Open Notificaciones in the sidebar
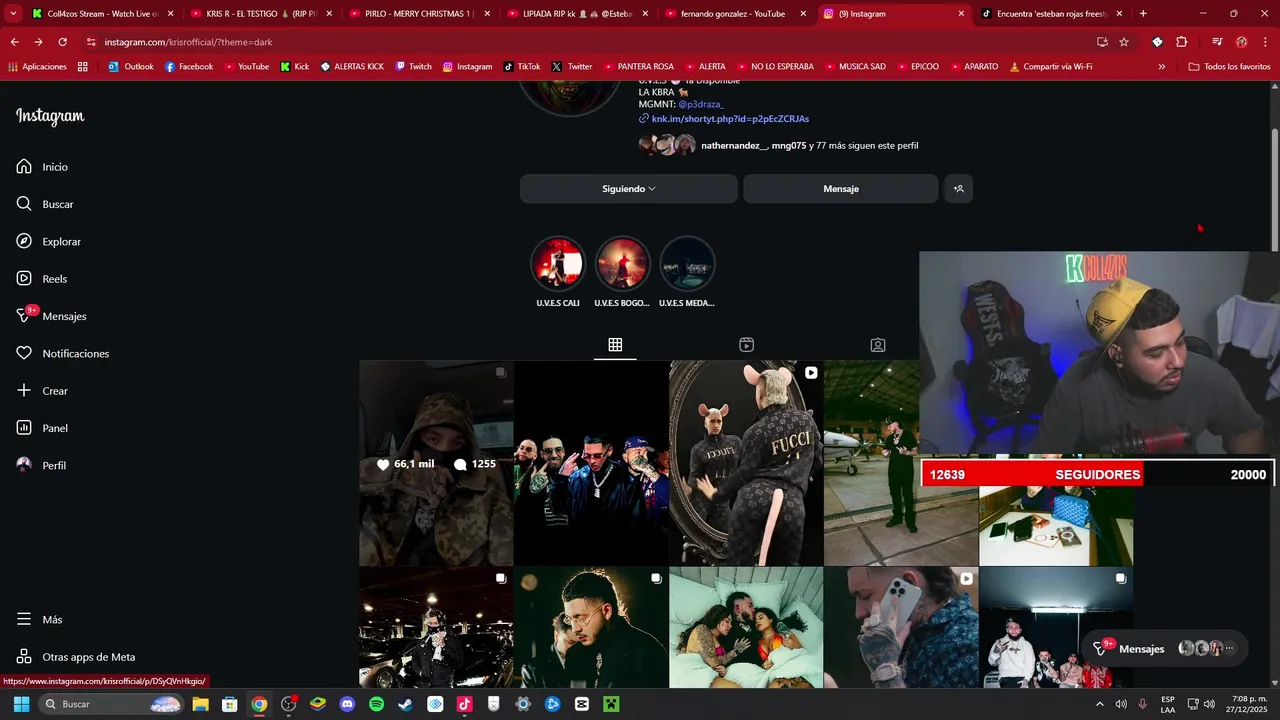 point(62,354)
